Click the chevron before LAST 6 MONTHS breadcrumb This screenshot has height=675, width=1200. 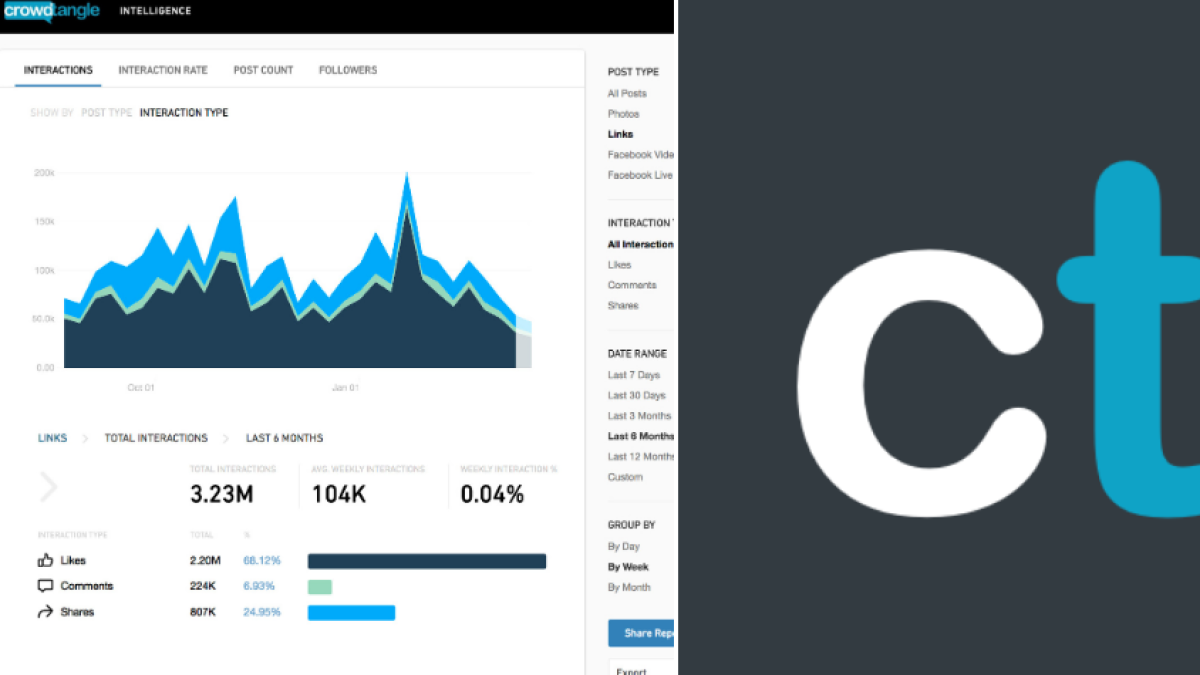[228, 438]
